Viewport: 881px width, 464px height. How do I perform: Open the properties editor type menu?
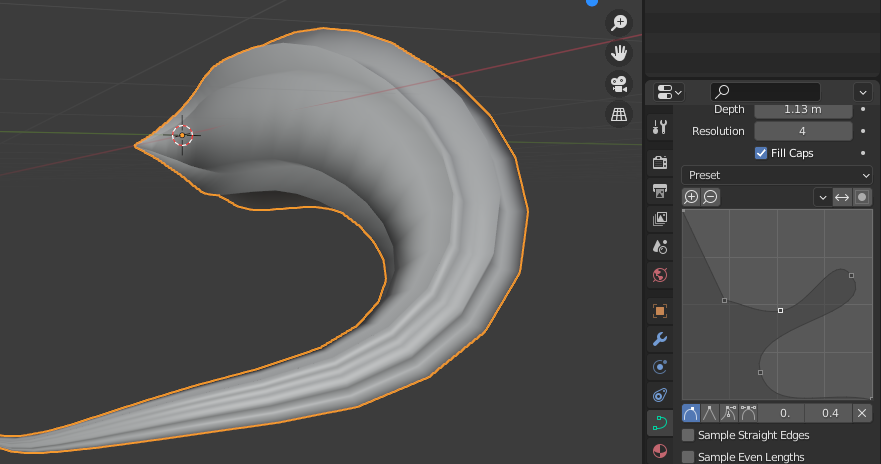(x=669, y=92)
